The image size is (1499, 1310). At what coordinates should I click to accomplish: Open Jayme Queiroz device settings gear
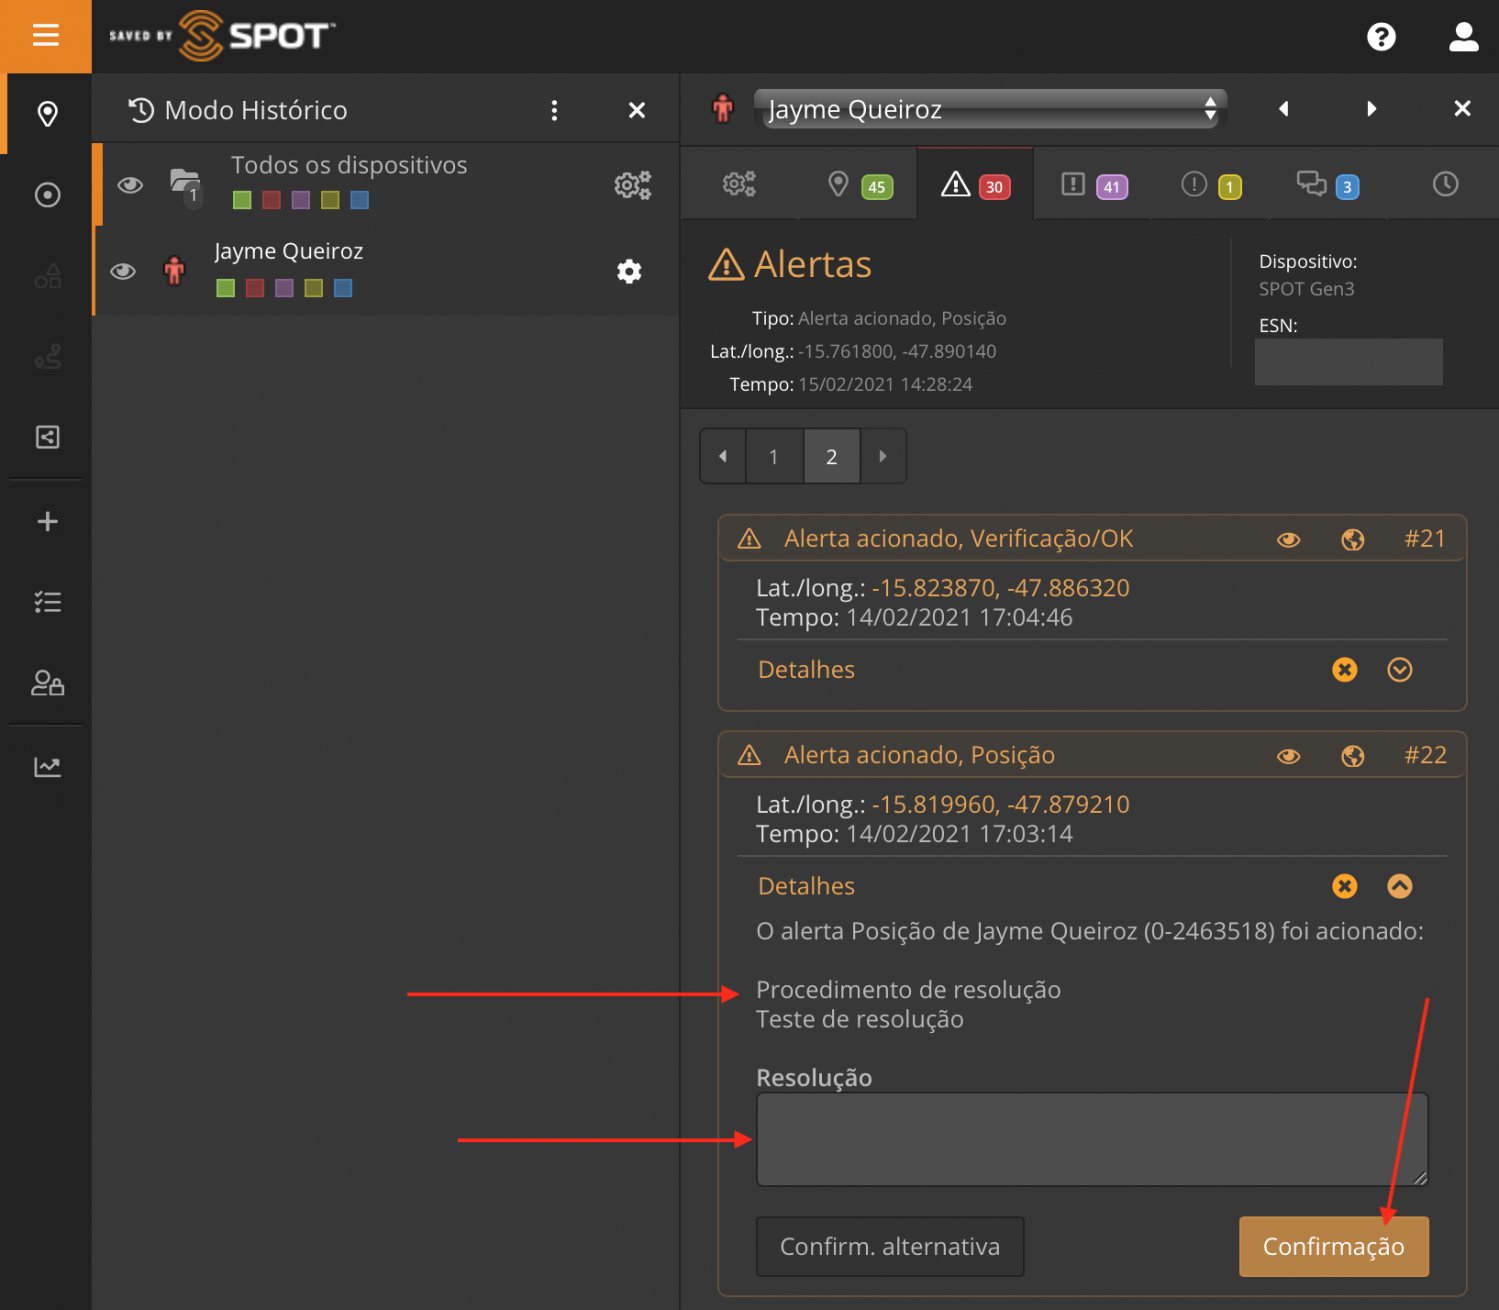click(x=629, y=271)
